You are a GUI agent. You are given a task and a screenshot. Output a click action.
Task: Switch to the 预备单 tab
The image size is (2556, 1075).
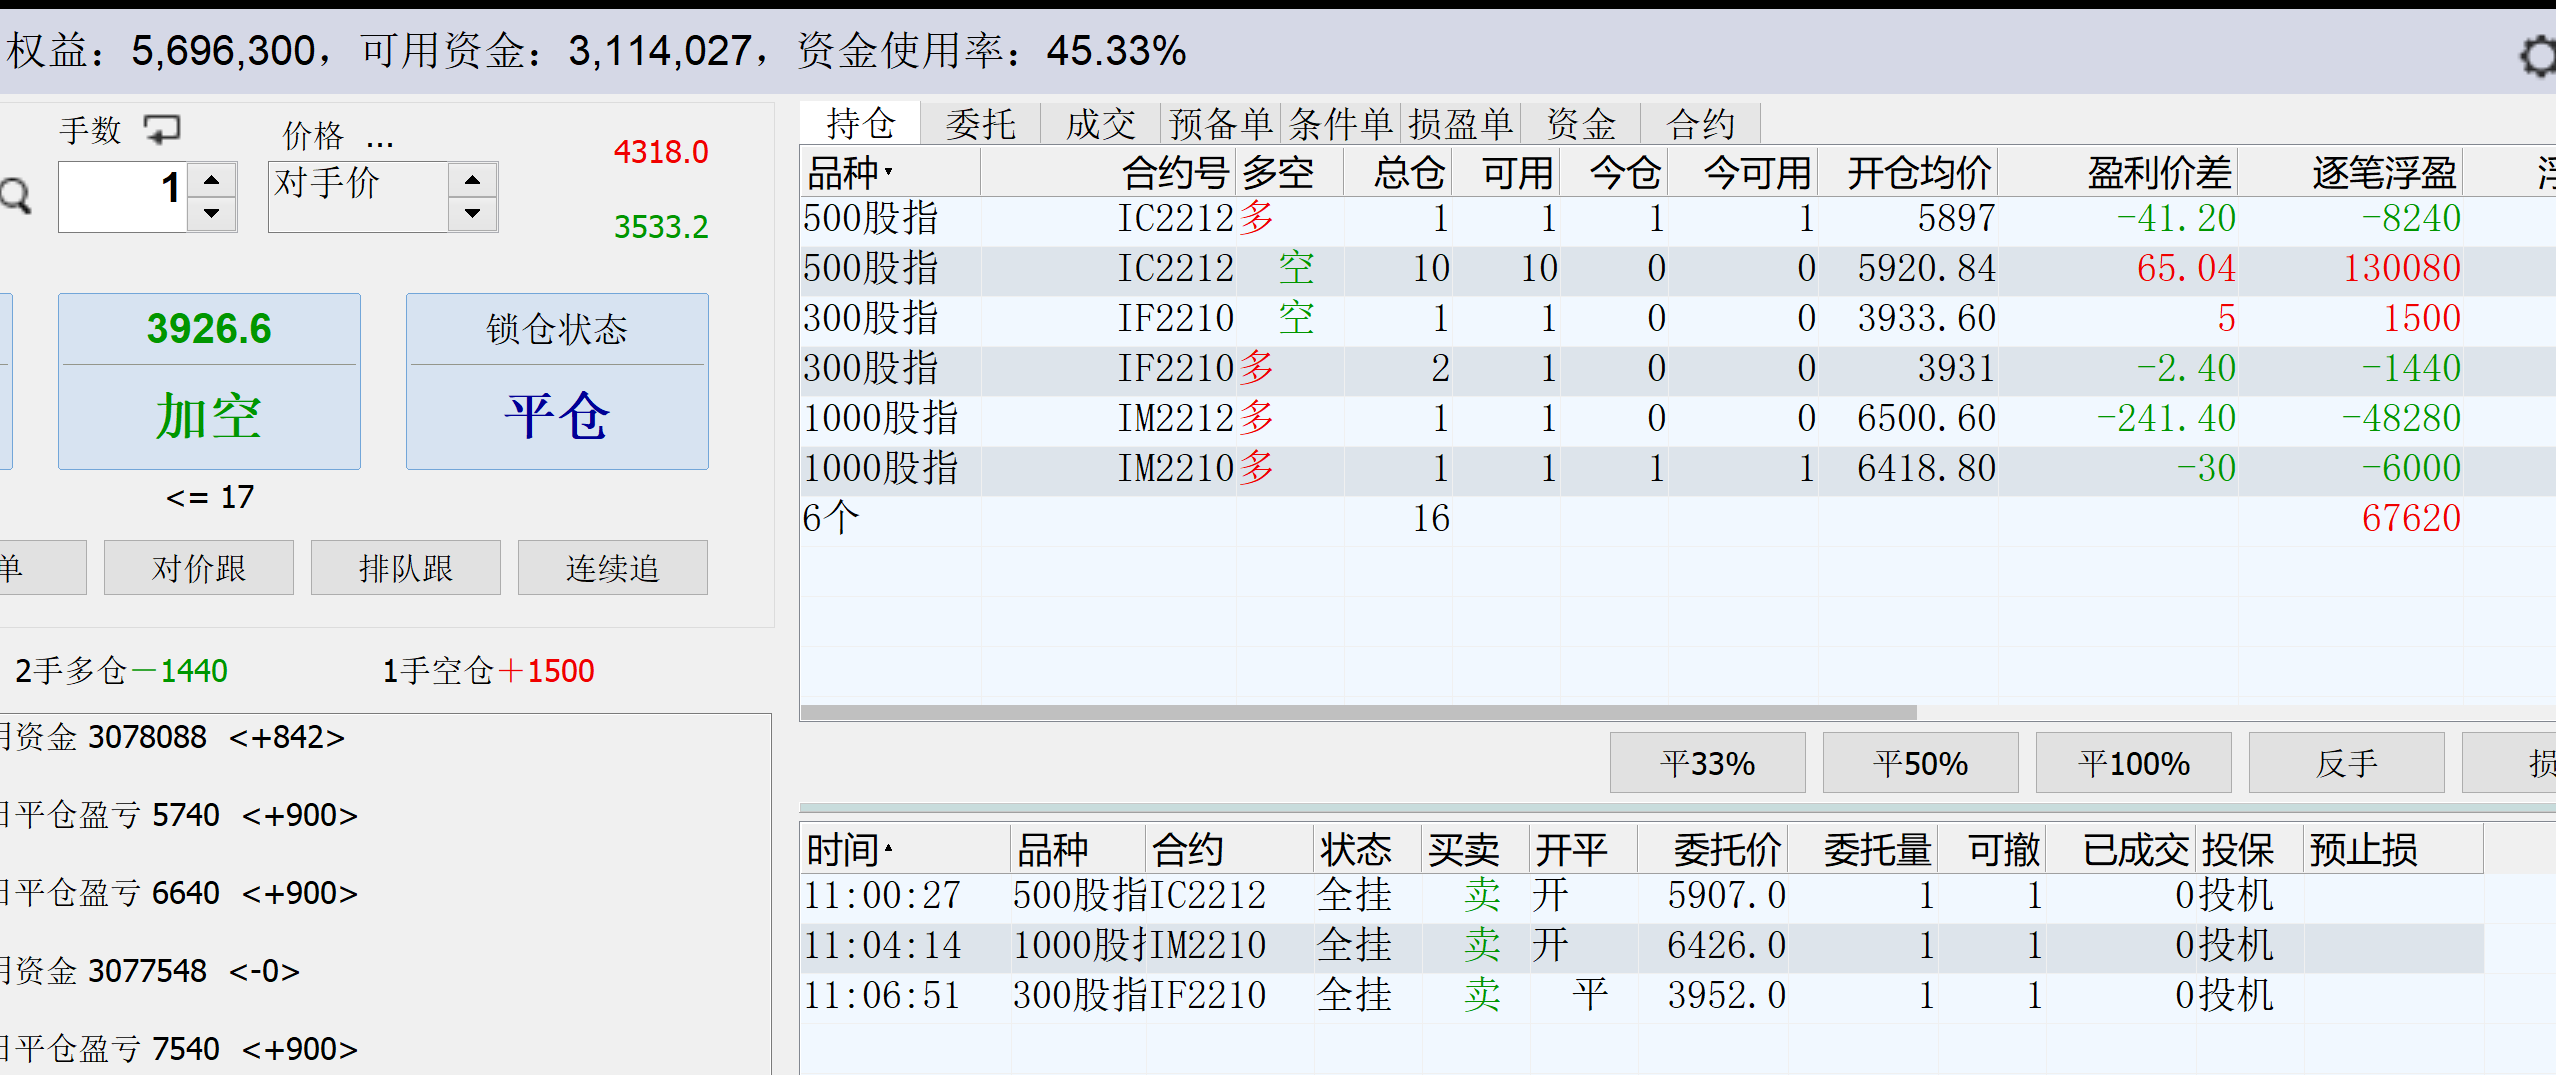pos(1221,124)
